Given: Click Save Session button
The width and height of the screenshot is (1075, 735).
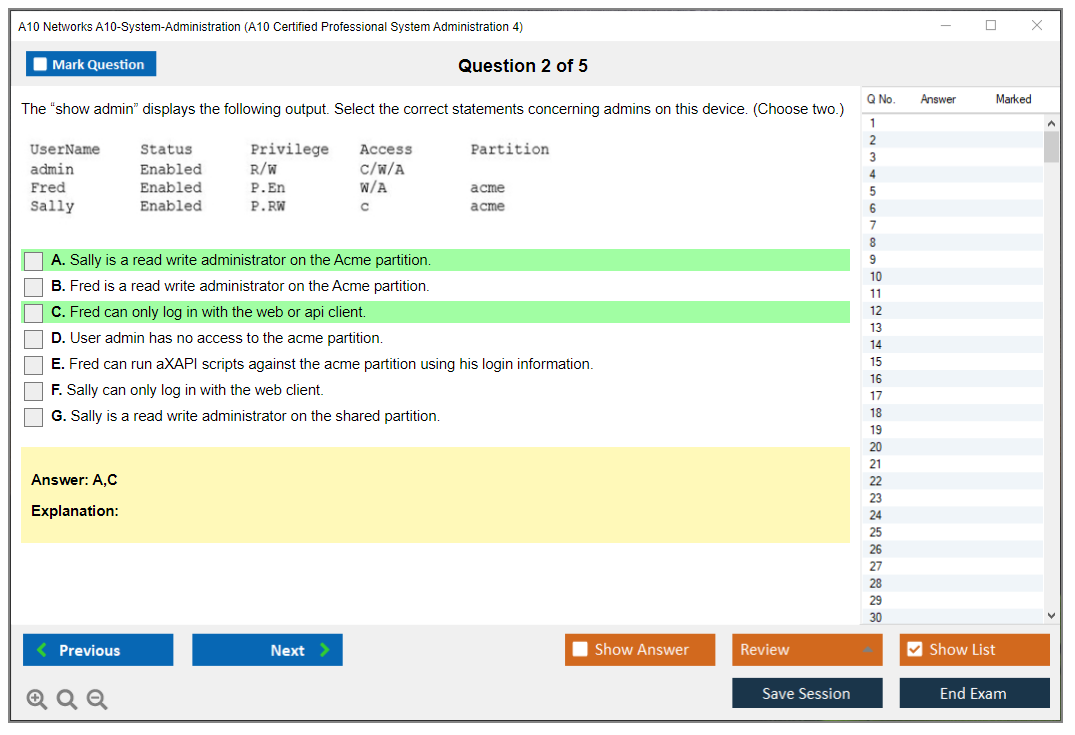Looking at the screenshot, I should point(806,693).
